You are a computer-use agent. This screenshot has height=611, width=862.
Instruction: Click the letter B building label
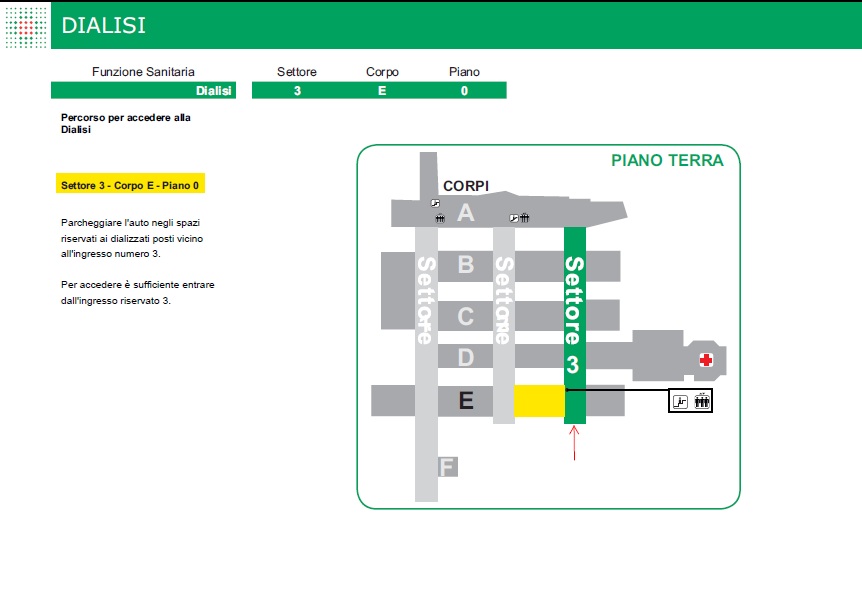click(465, 265)
